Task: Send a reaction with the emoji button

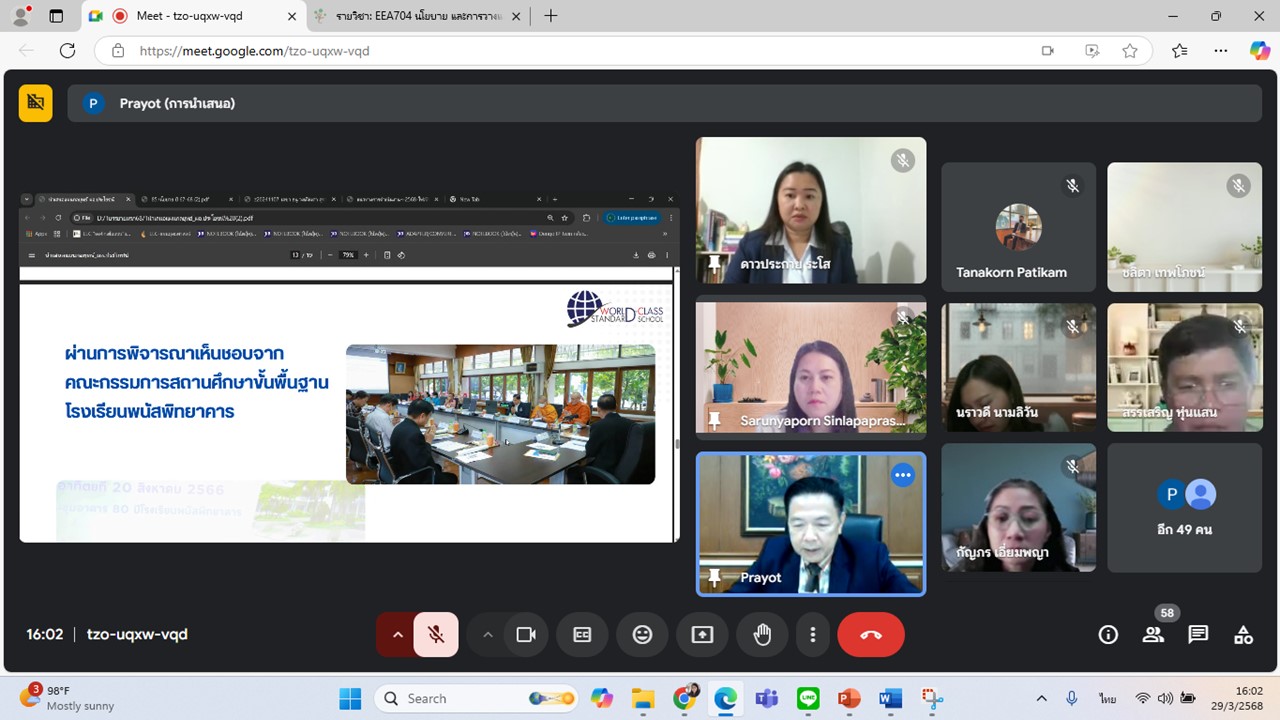Action: [x=642, y=634]
